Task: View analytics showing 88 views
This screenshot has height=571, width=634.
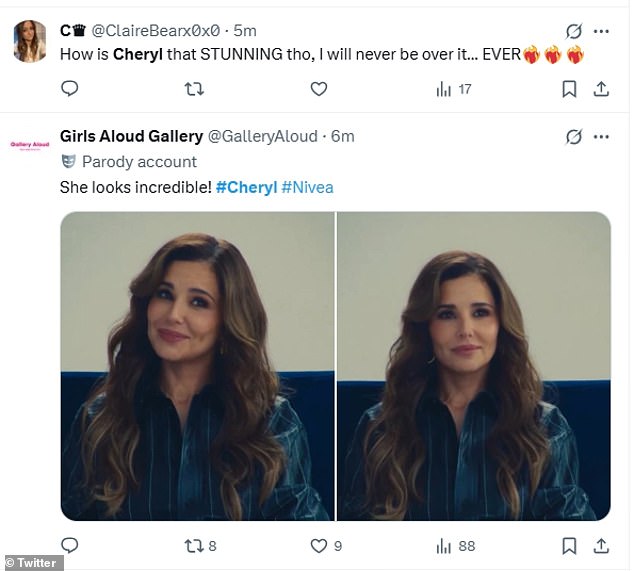Action: [x=455, y=546]
